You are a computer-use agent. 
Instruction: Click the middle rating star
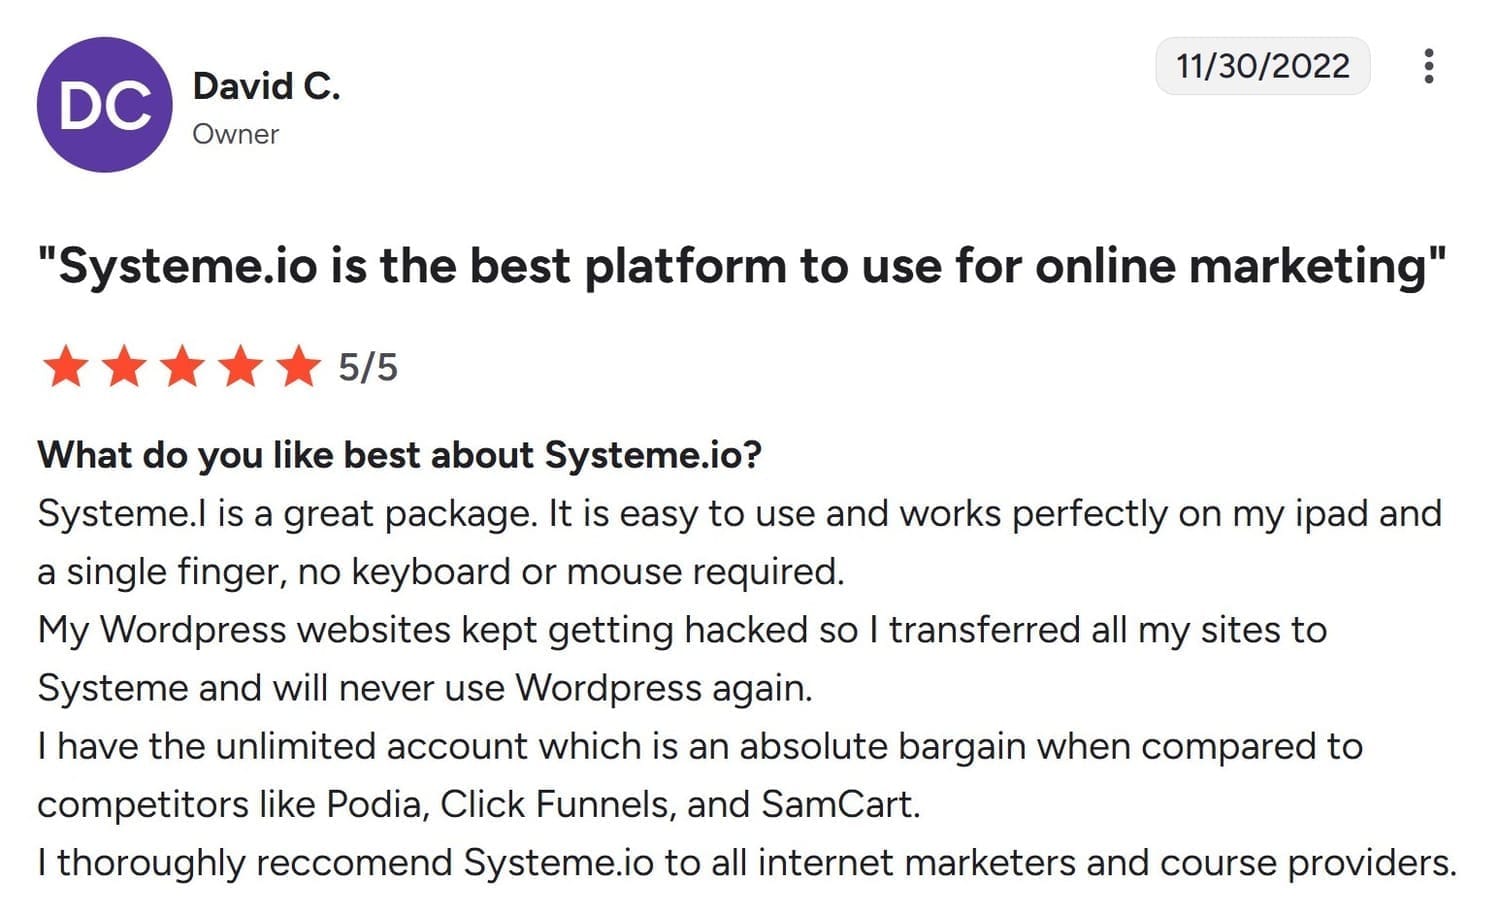(x=182, y=367)
